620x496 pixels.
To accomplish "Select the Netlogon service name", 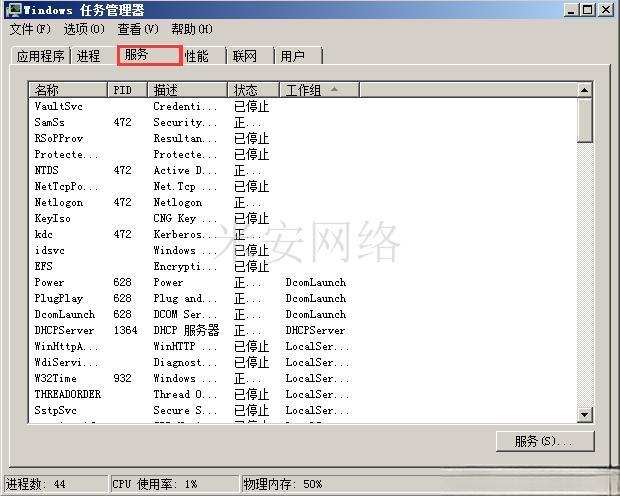I will 59,203.
